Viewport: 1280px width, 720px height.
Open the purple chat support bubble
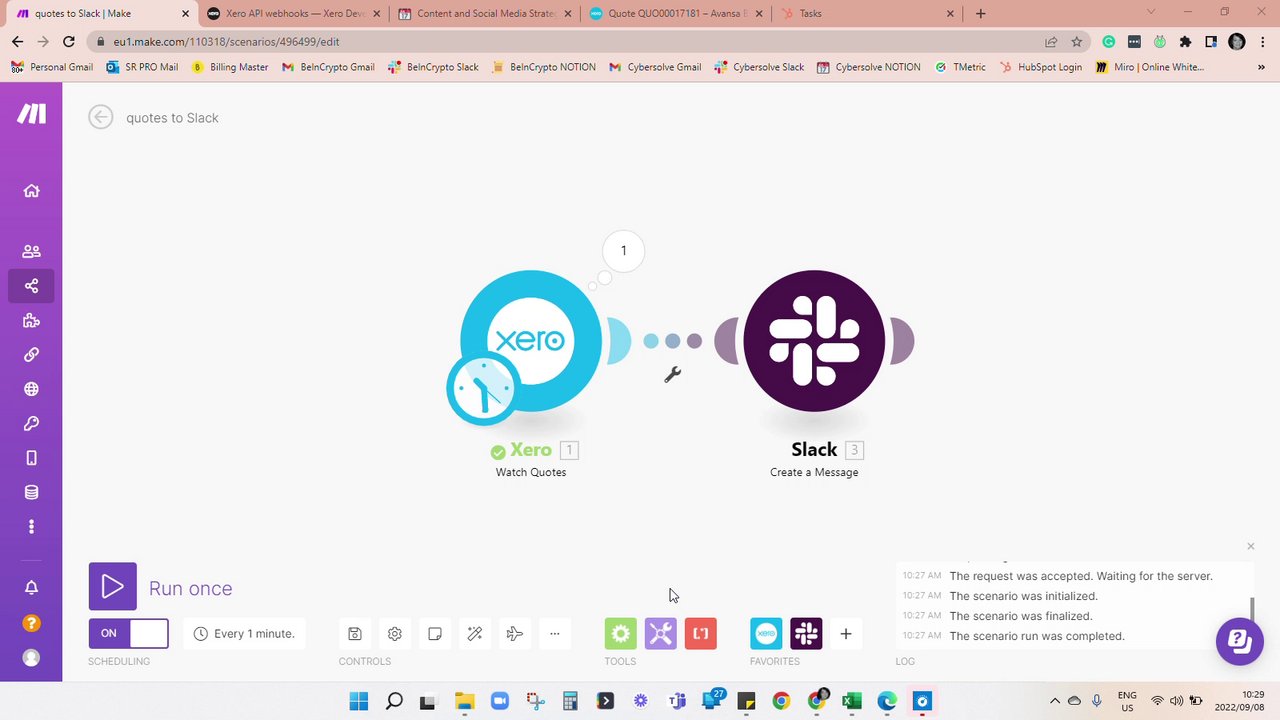point(1239,641)
